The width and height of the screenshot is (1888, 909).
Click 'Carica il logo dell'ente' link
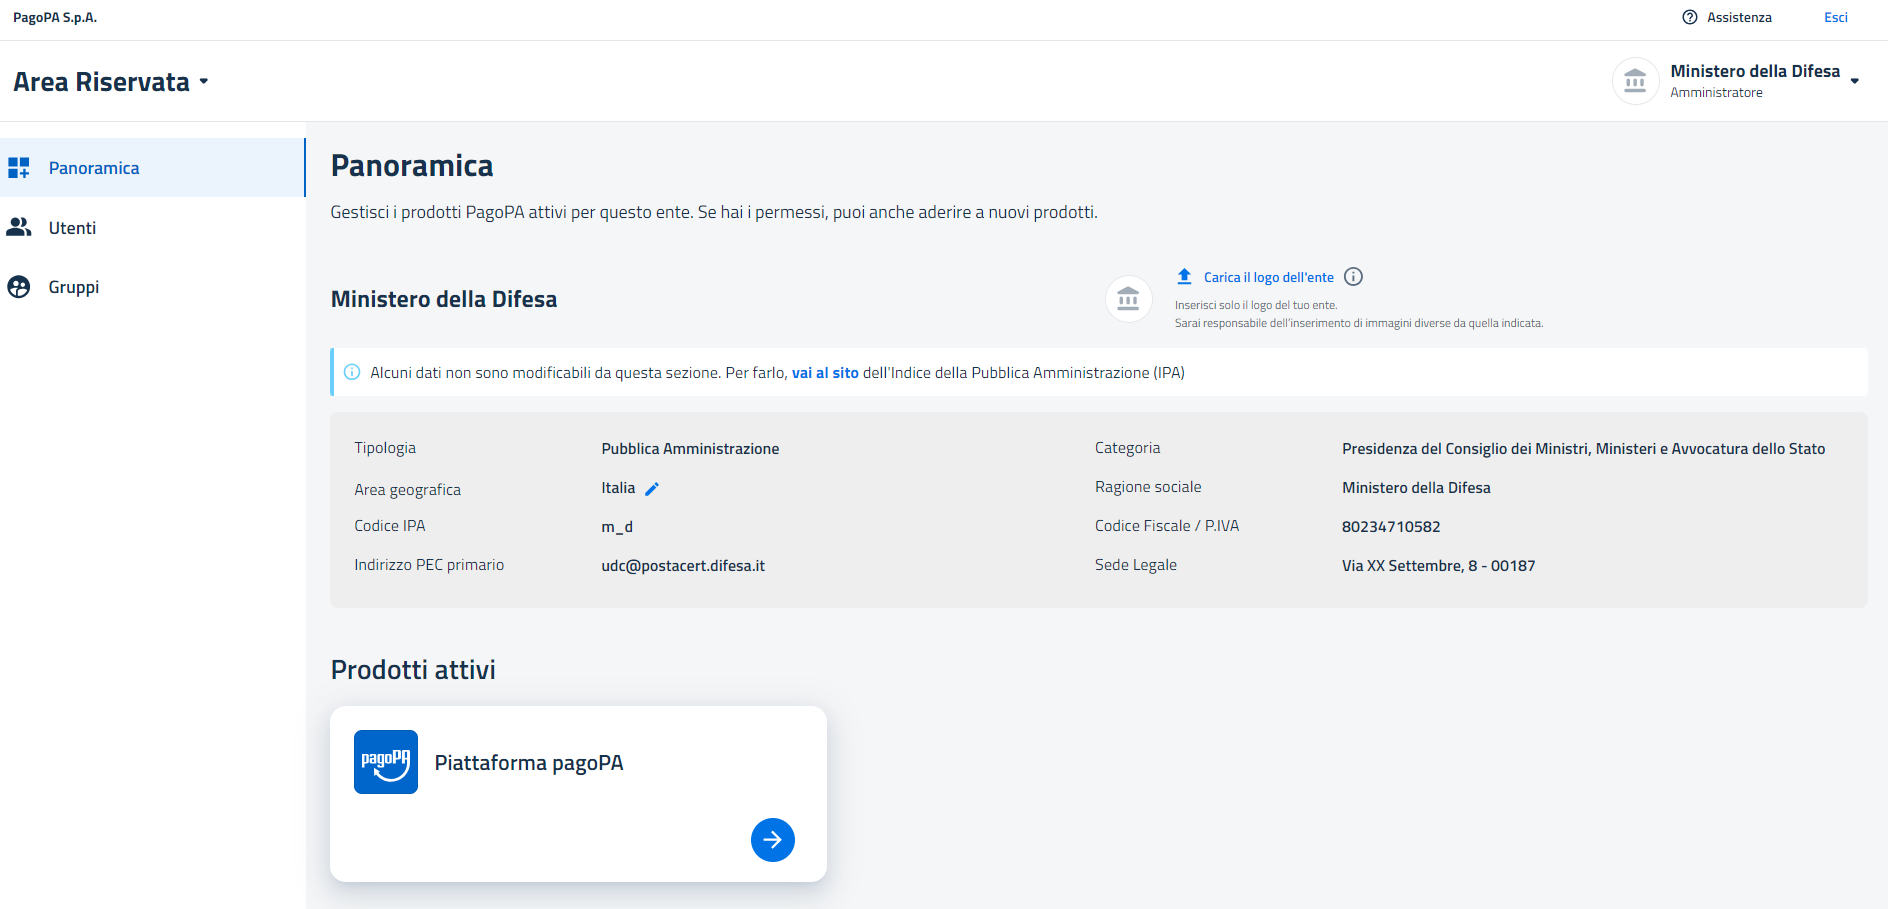coord(1268,277)
